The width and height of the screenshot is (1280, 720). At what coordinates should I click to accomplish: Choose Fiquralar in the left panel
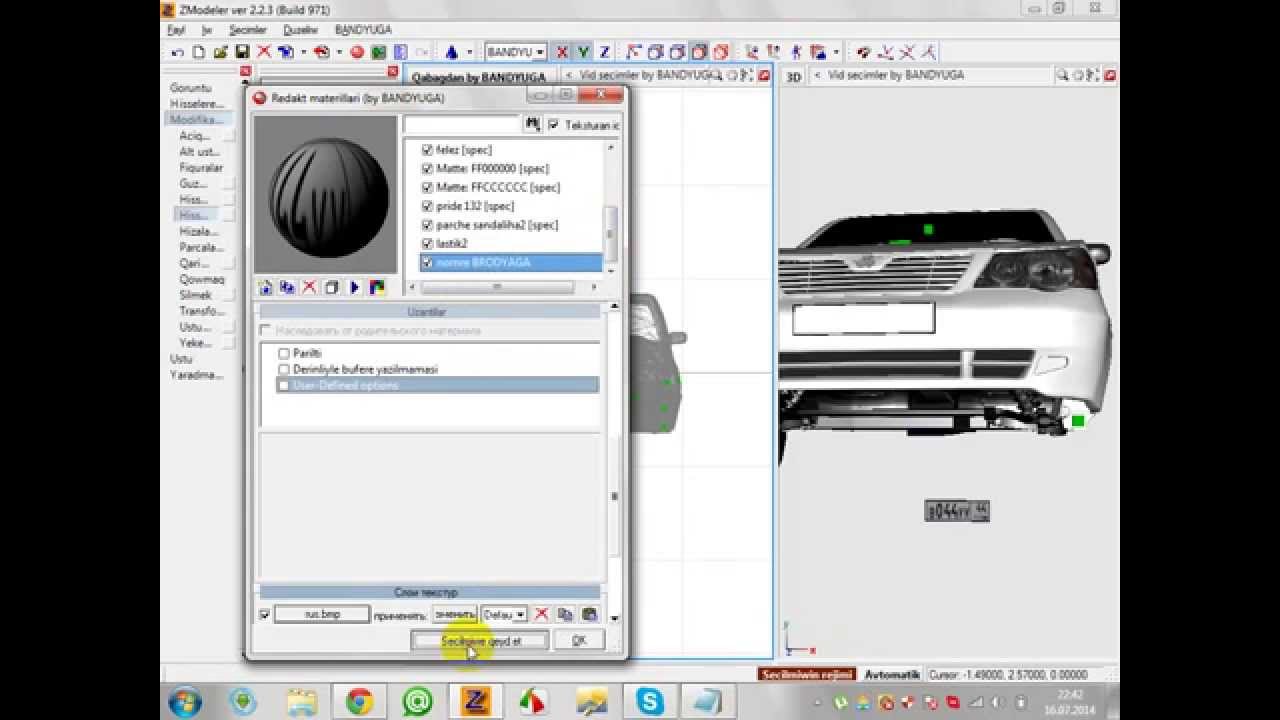pyautogui.click(x=201, y=168)
